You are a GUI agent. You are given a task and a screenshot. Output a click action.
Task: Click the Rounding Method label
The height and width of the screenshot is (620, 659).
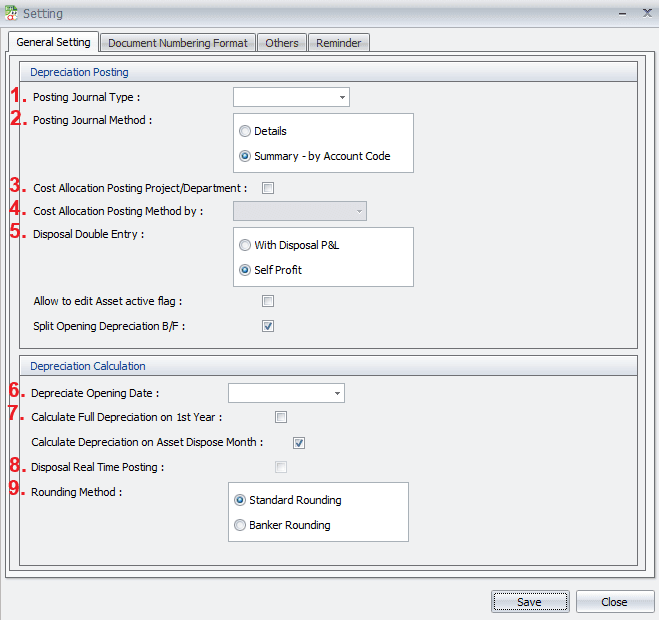(x=76, y=492)
